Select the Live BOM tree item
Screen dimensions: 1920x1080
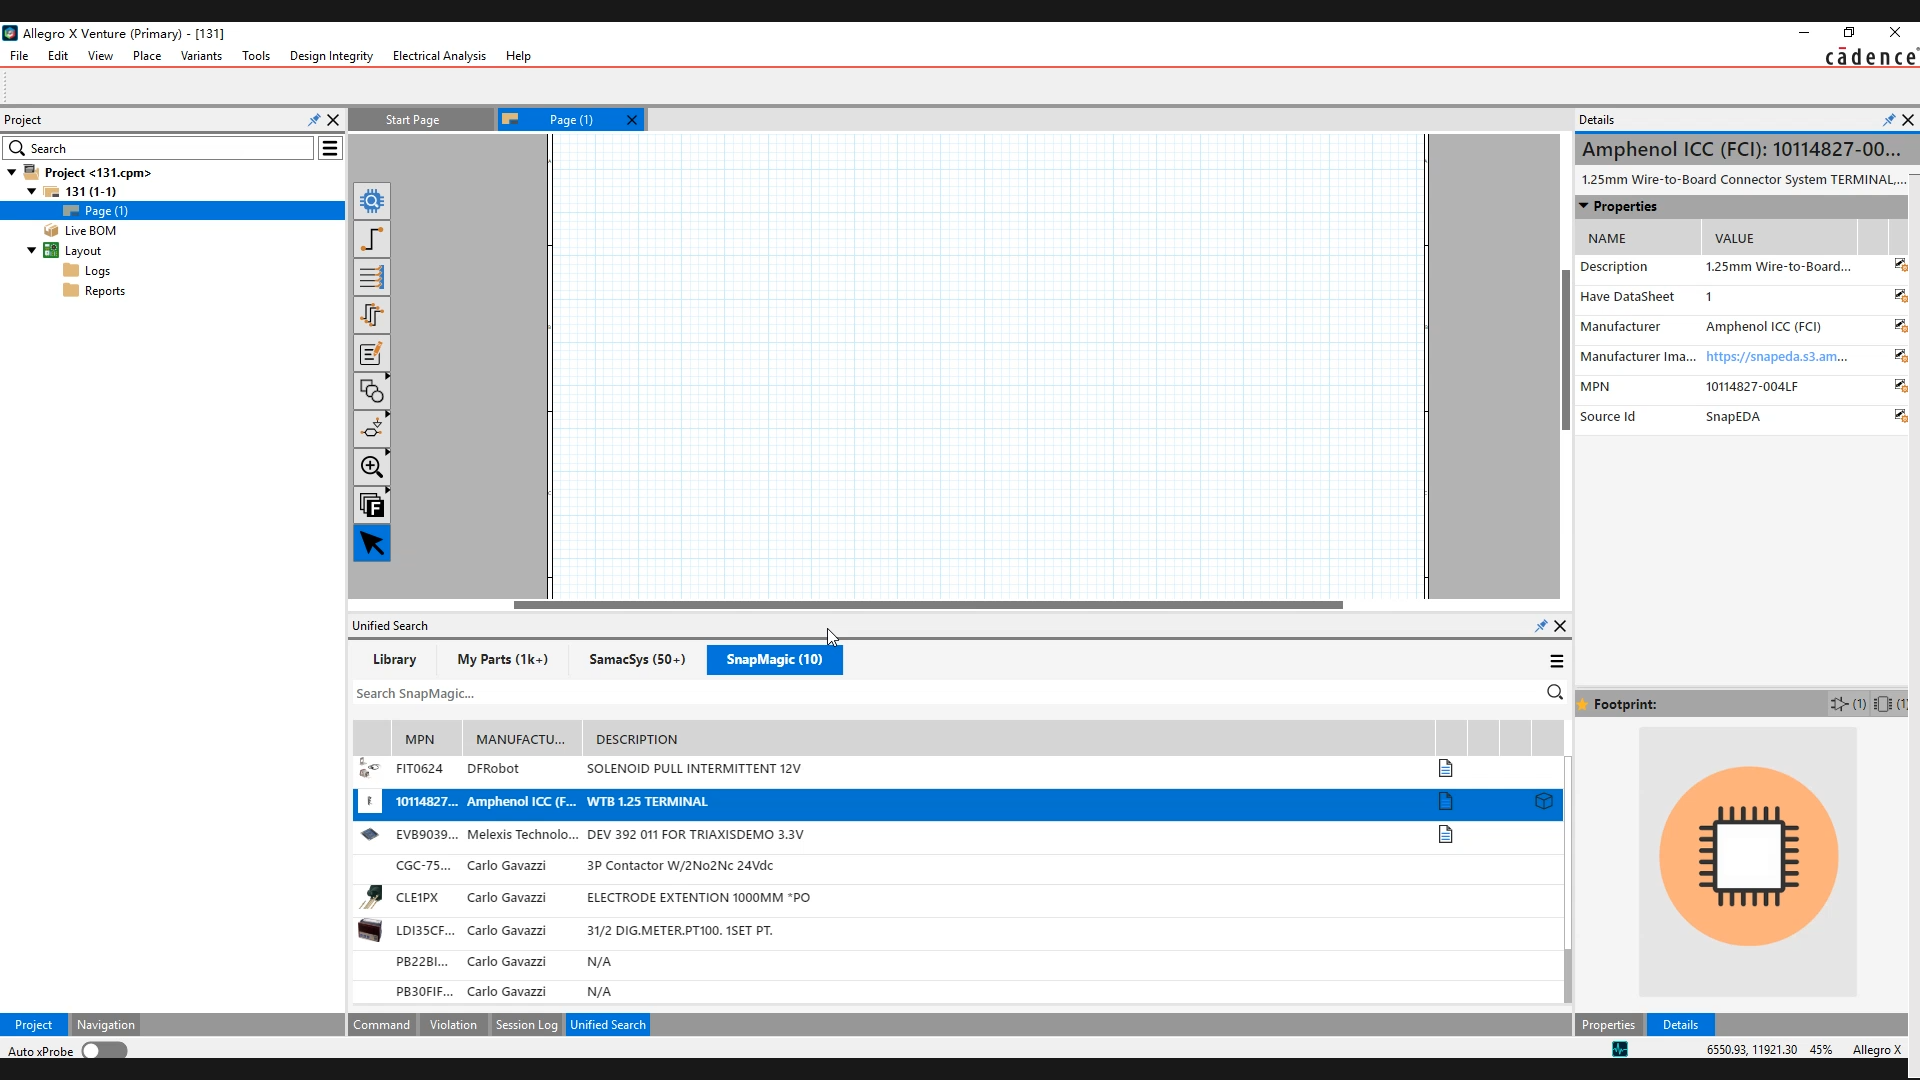(90, 231)
